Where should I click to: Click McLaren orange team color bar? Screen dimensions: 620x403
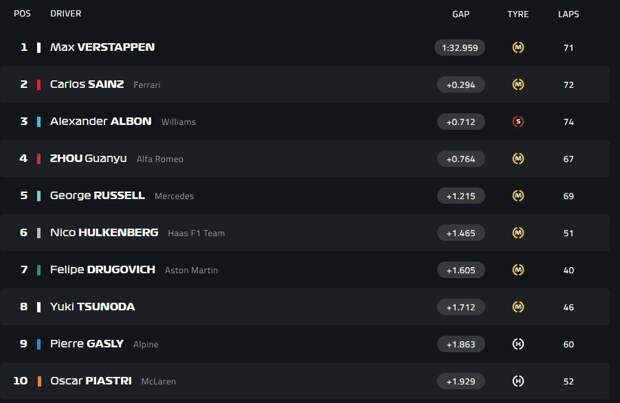[x=39, y=382]
